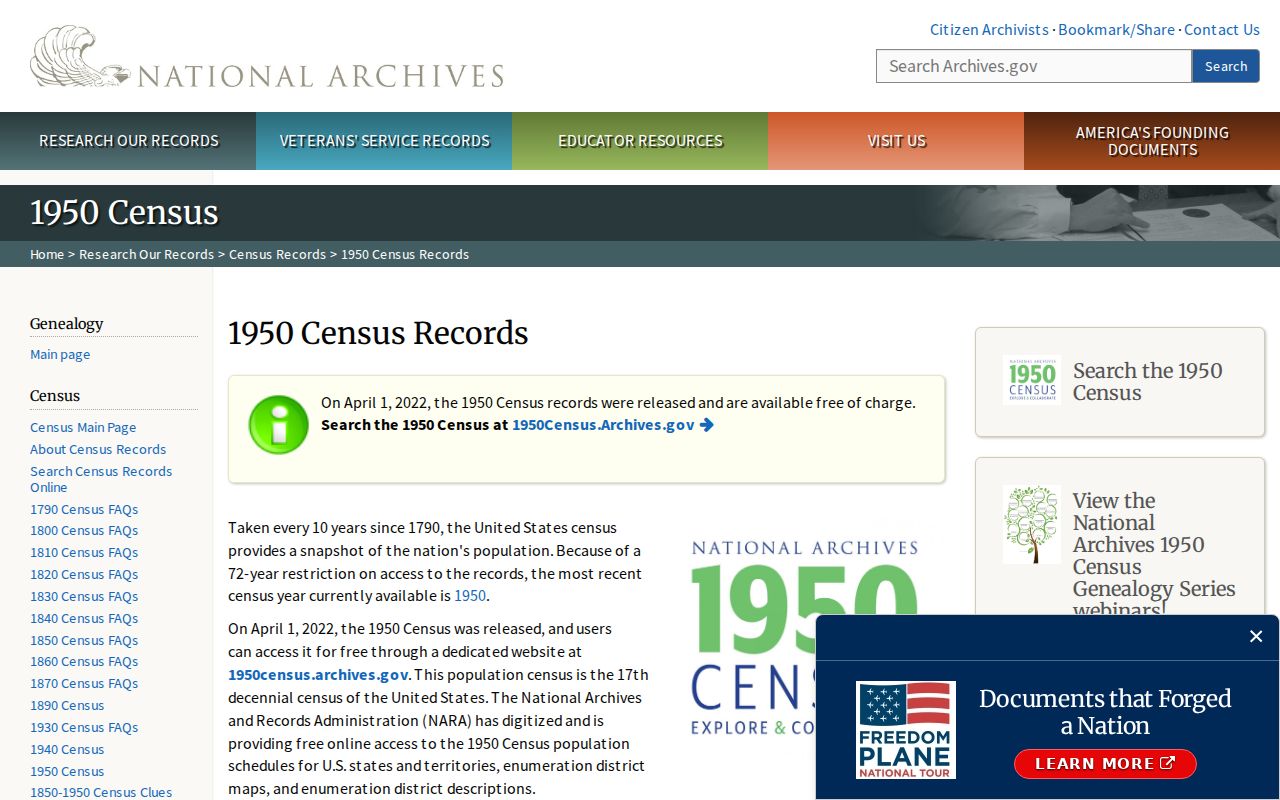
Task: Open 1850 Census FAQs link
Action: coord(84,640)
